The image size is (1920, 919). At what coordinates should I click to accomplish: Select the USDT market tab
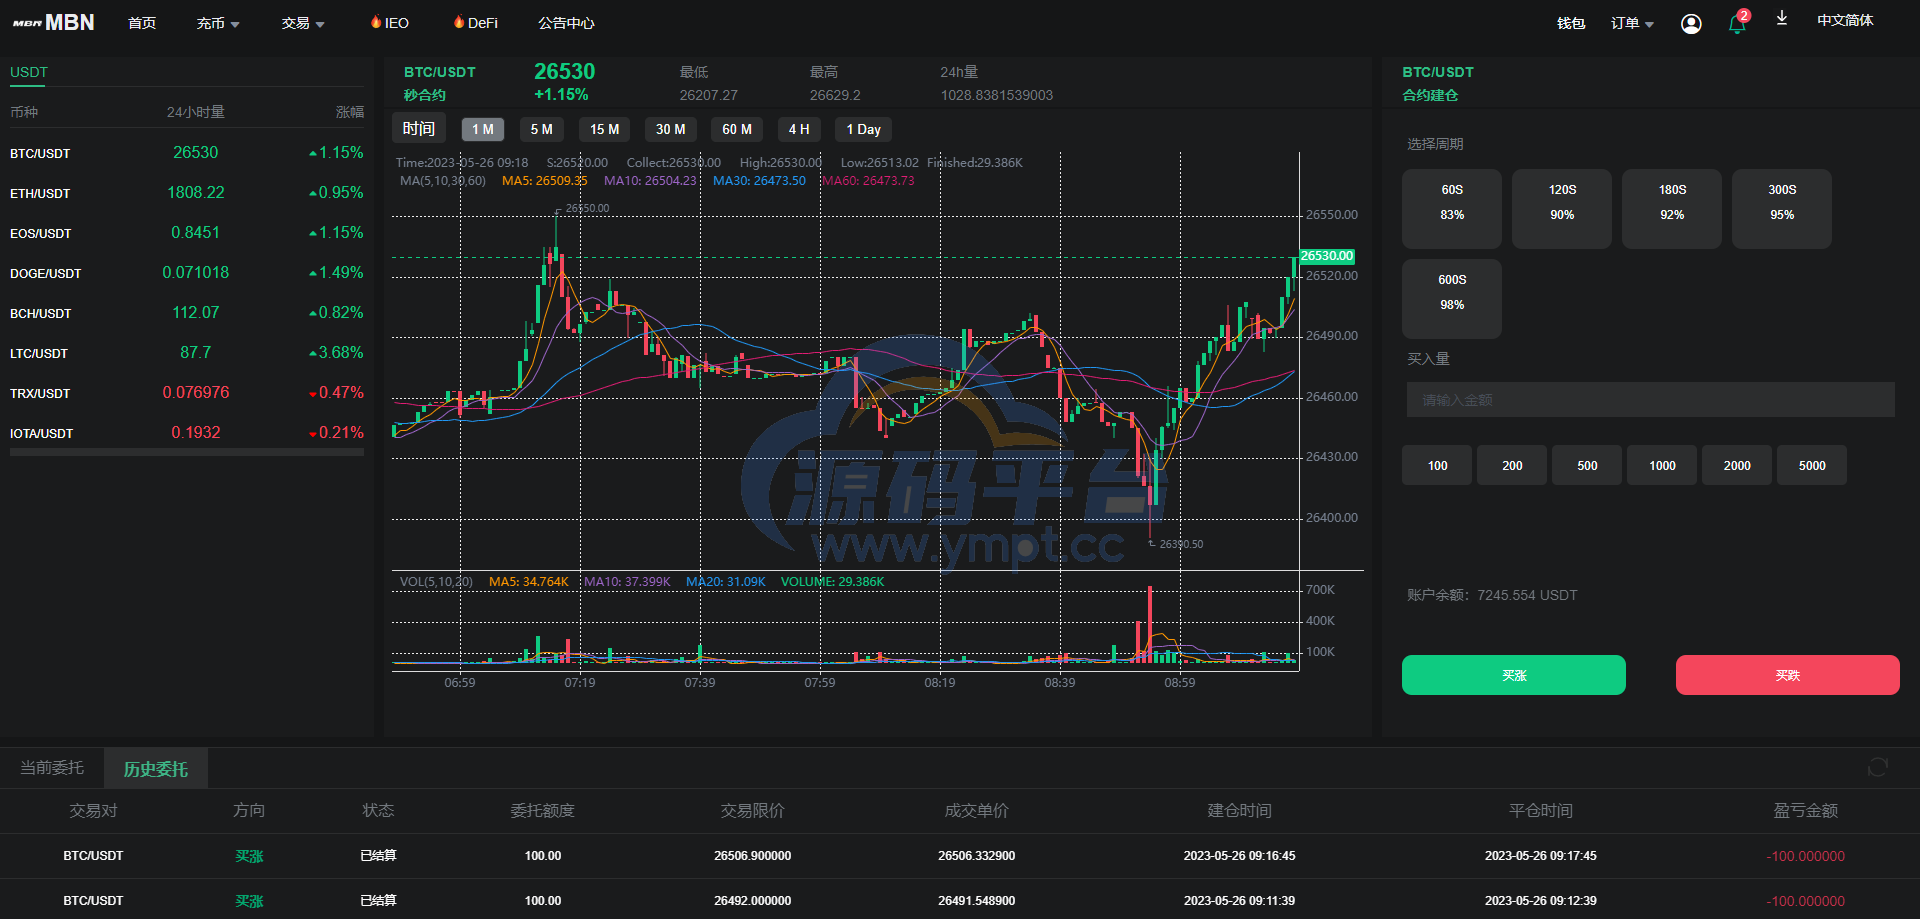click(29, 72)
